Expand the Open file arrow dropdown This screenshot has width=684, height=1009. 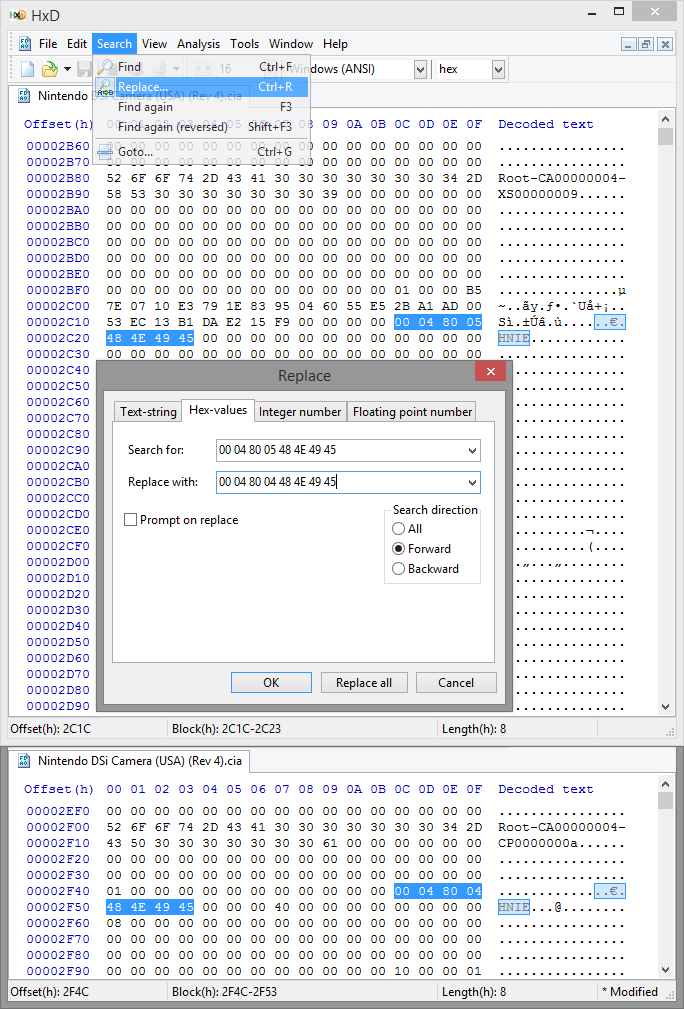click(x=67, y=69)
